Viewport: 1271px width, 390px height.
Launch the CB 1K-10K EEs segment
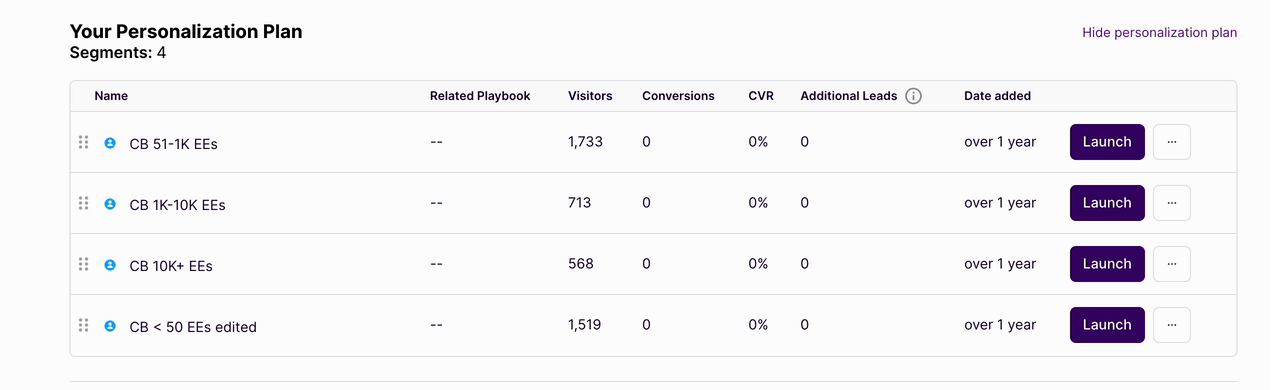[x=1107, y=203]
